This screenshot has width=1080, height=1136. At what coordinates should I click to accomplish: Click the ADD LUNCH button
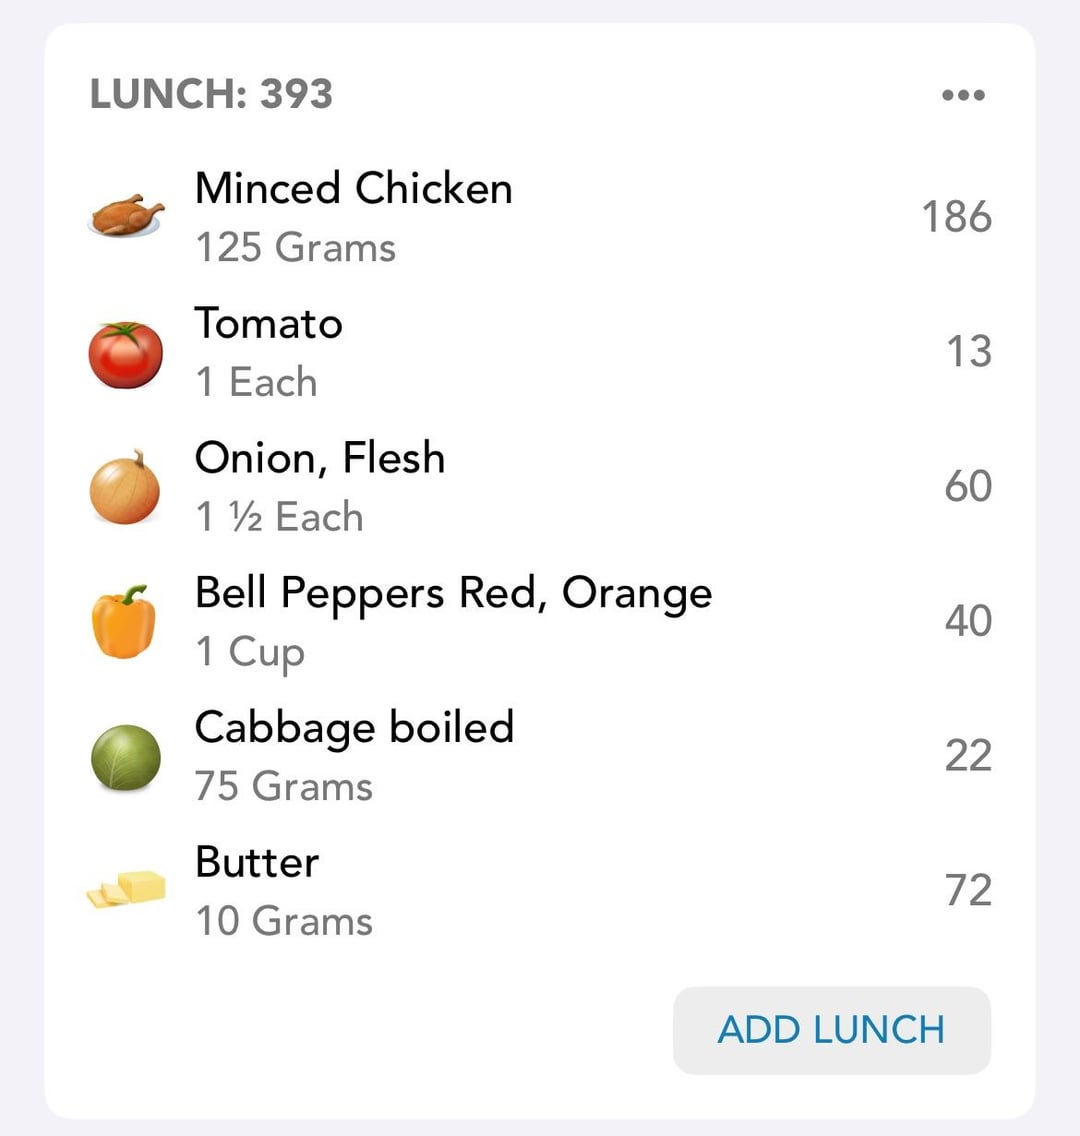832,1030
